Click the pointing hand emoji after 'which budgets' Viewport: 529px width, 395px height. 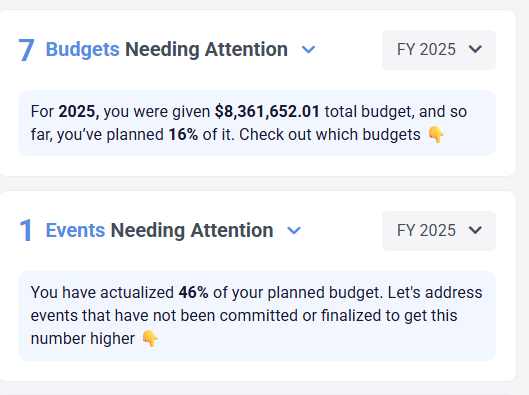pos(436,135)
